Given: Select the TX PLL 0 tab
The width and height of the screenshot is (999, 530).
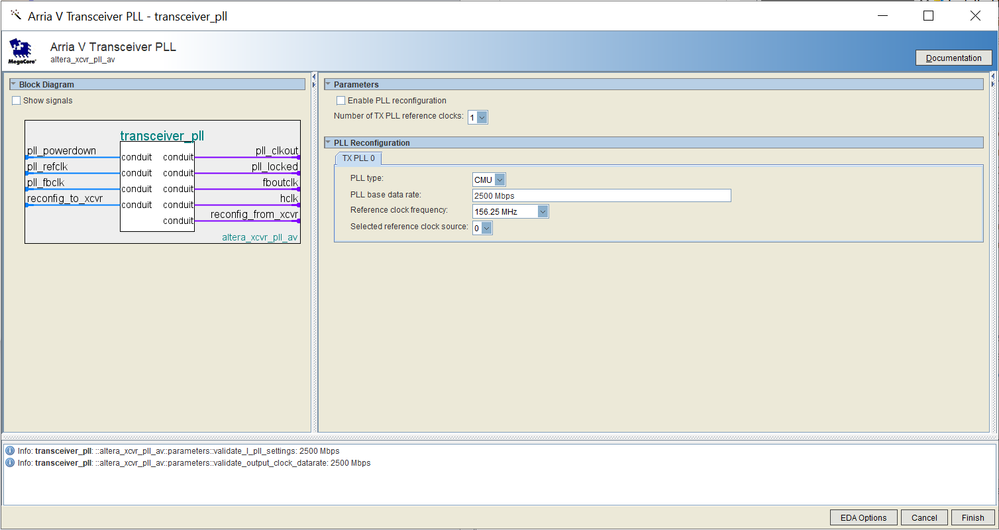Looking at the screenshot, I should (357, 158).
